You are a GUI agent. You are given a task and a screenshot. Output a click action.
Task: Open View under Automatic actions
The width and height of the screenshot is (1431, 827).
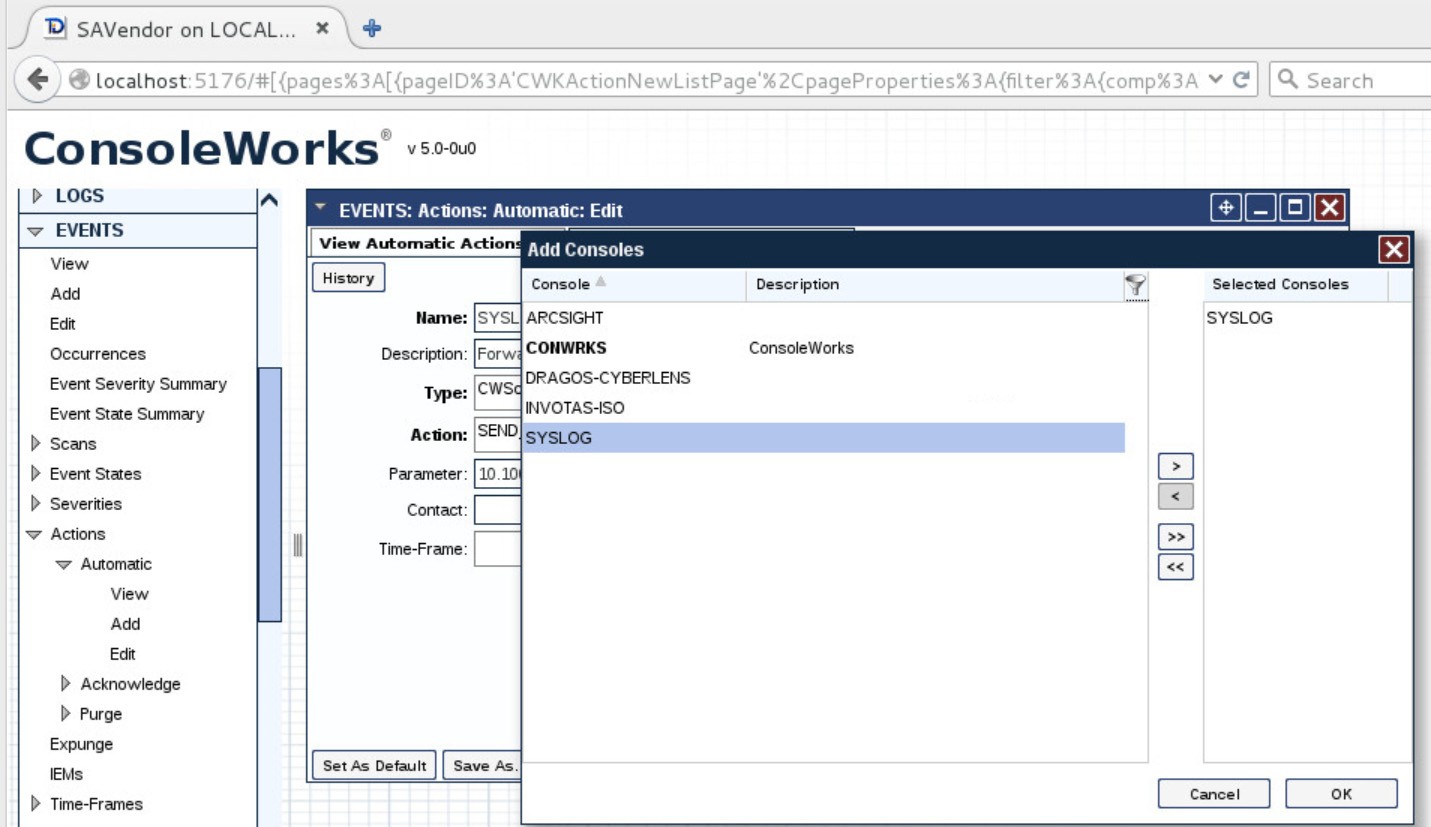tap(129, 594)
